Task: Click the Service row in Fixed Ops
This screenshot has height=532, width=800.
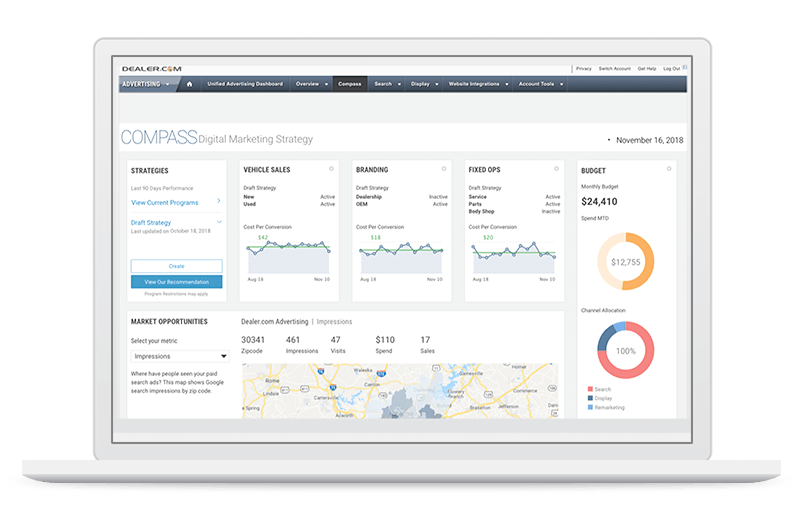Action: (x=514, y=196)
